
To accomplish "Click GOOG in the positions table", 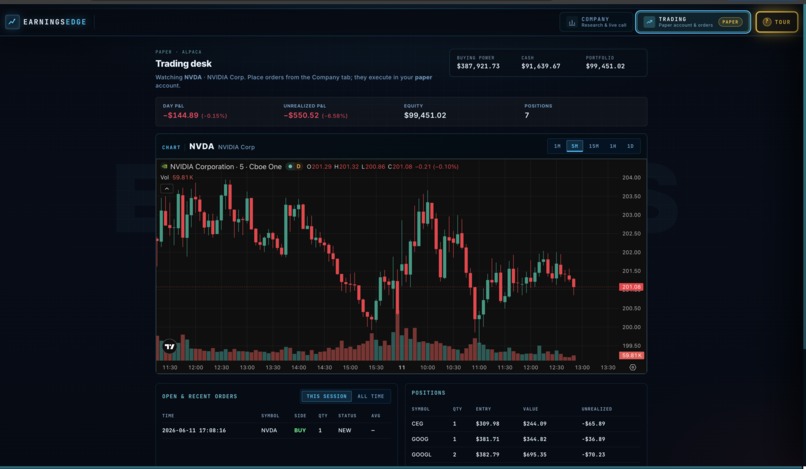I will [420, 439].
